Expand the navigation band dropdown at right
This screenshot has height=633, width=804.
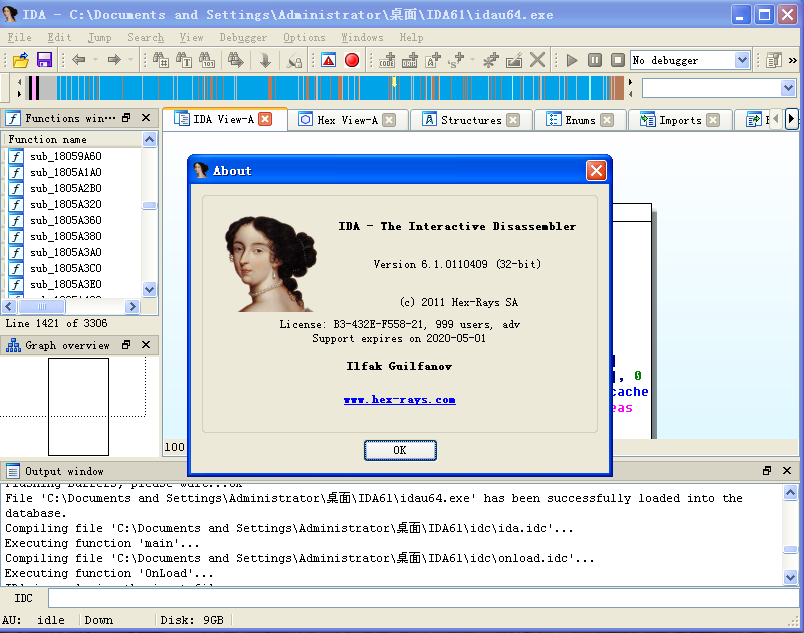[788, 88]
